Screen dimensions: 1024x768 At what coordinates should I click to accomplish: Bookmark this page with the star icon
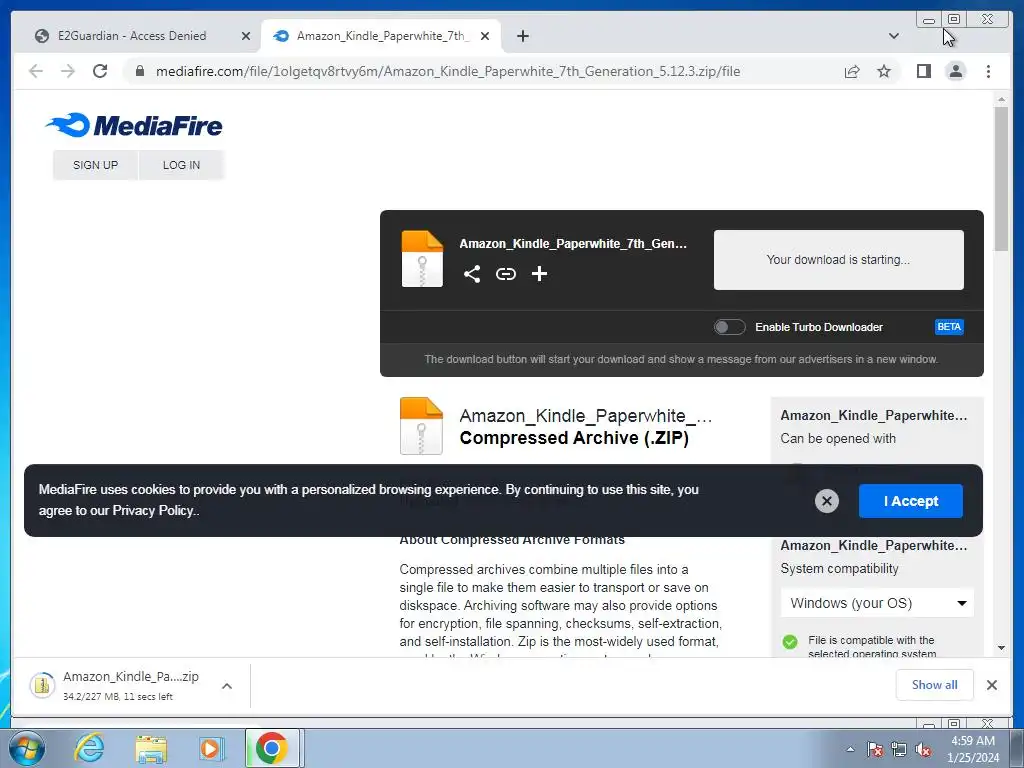pos(884,71)
